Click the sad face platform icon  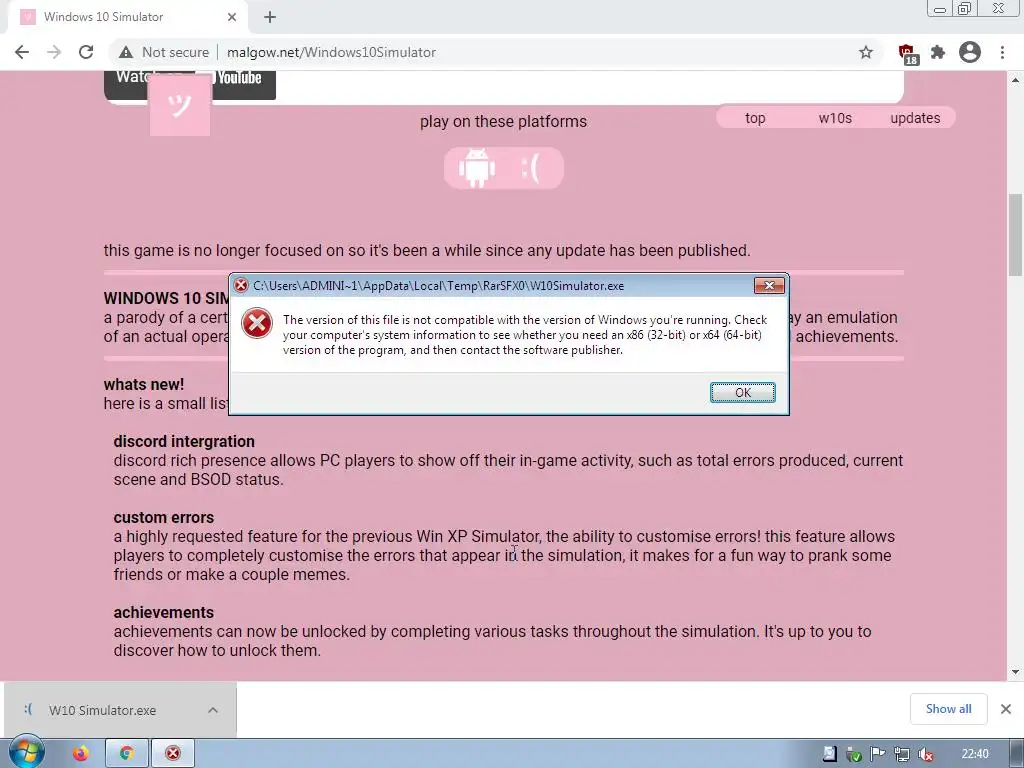point(530,168)
